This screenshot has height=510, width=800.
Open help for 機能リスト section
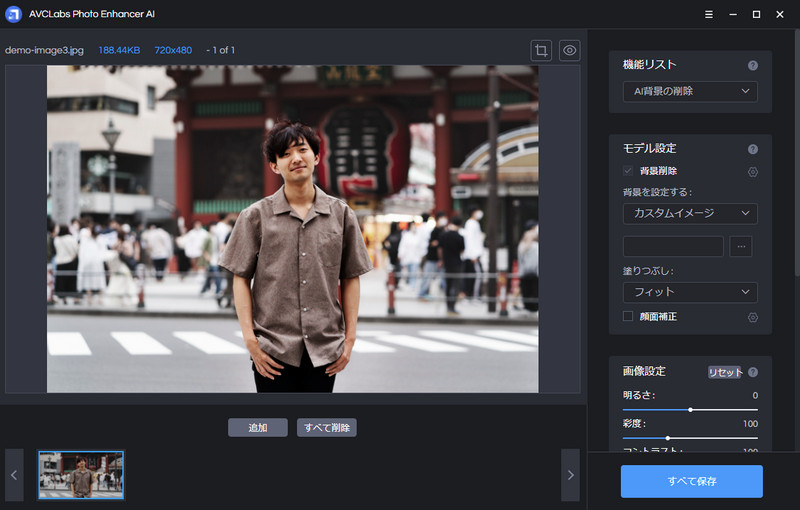753,65
